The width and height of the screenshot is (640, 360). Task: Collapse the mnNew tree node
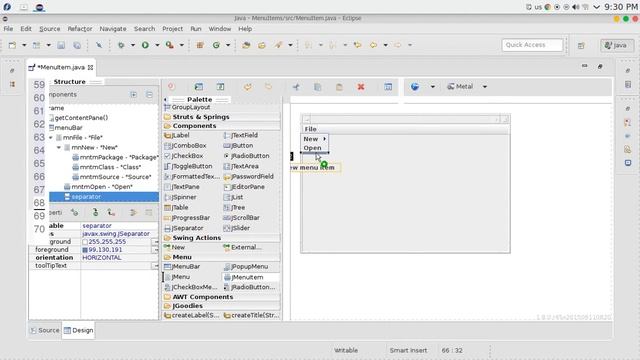(59, 147)
